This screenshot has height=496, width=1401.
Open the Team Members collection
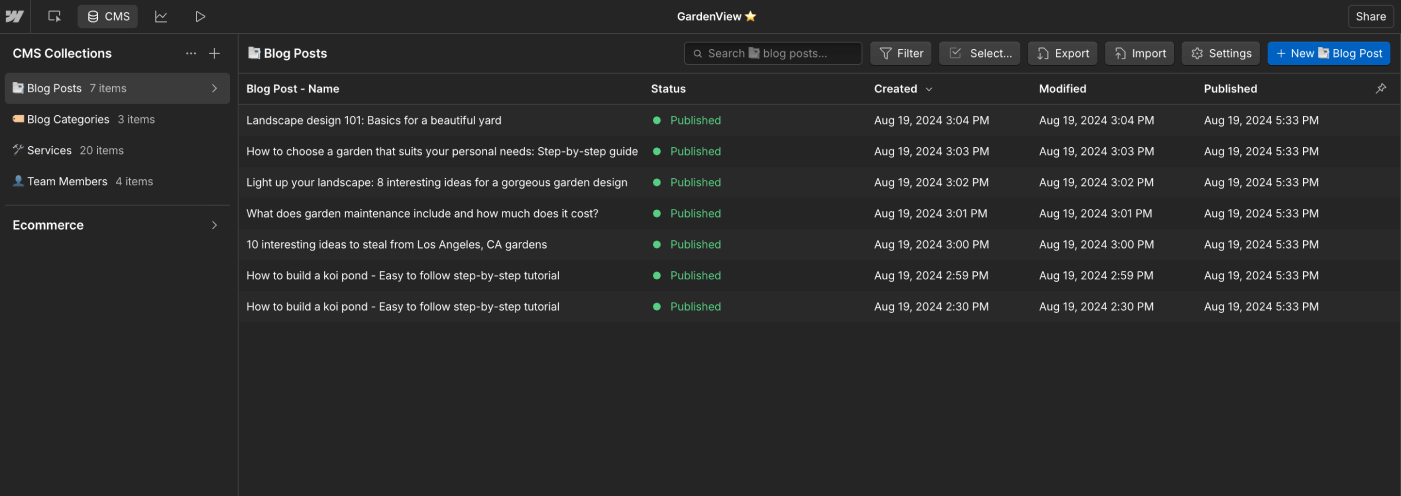(x=67, y=181)
